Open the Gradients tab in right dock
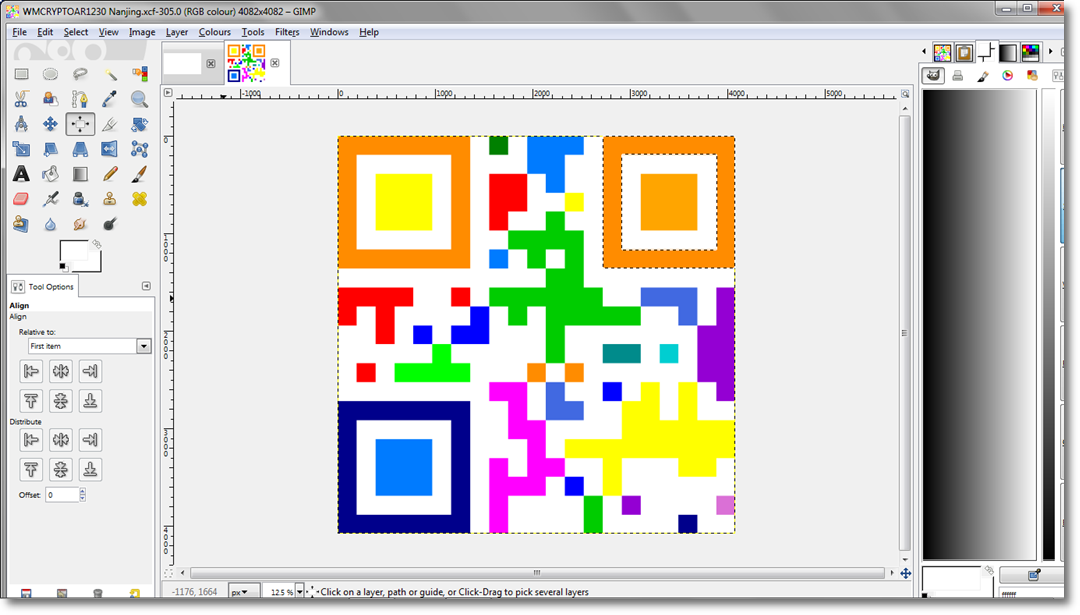Screen dimensions: 1080x615 pos(1008,52)
